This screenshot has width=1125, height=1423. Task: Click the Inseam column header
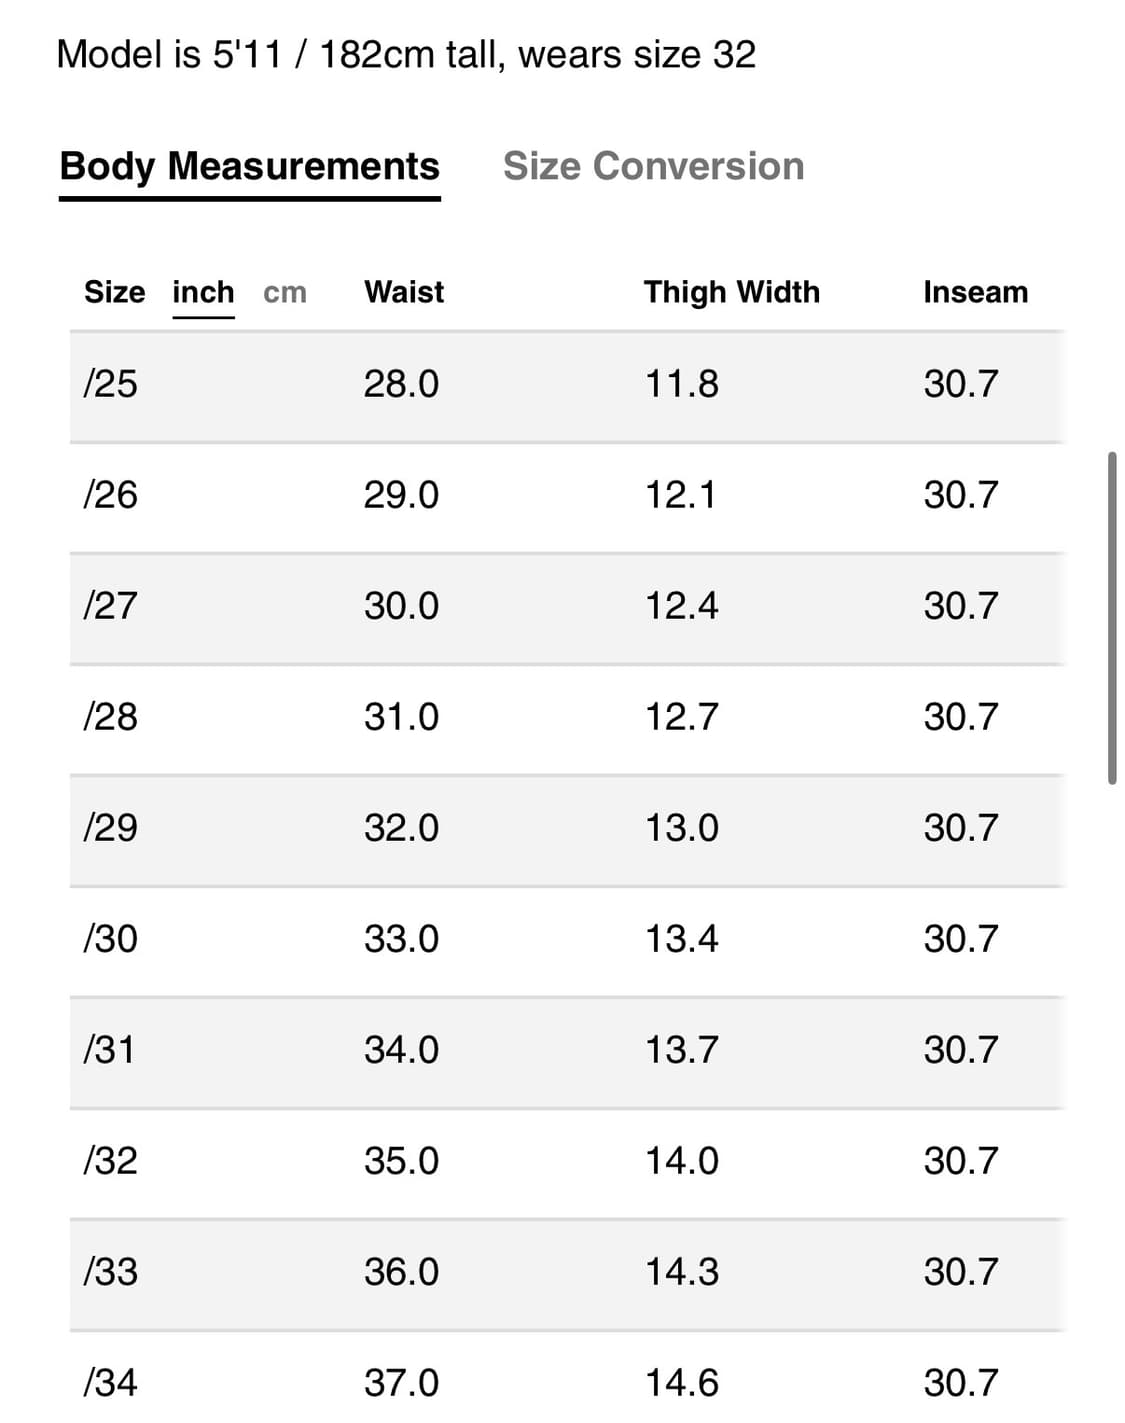pos(975,292)
